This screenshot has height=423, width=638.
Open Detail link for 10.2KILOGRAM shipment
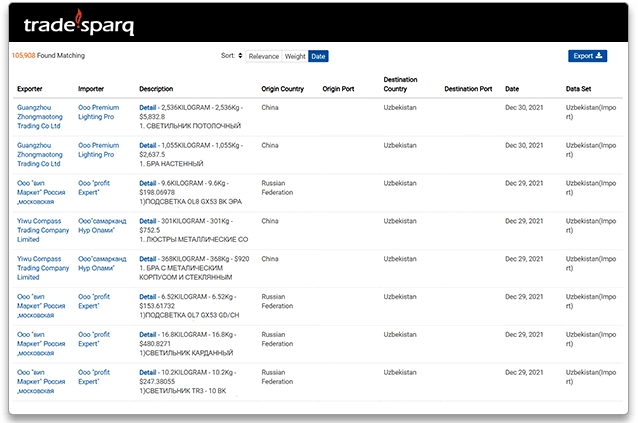pyautogui.click(x=148, y=373)
